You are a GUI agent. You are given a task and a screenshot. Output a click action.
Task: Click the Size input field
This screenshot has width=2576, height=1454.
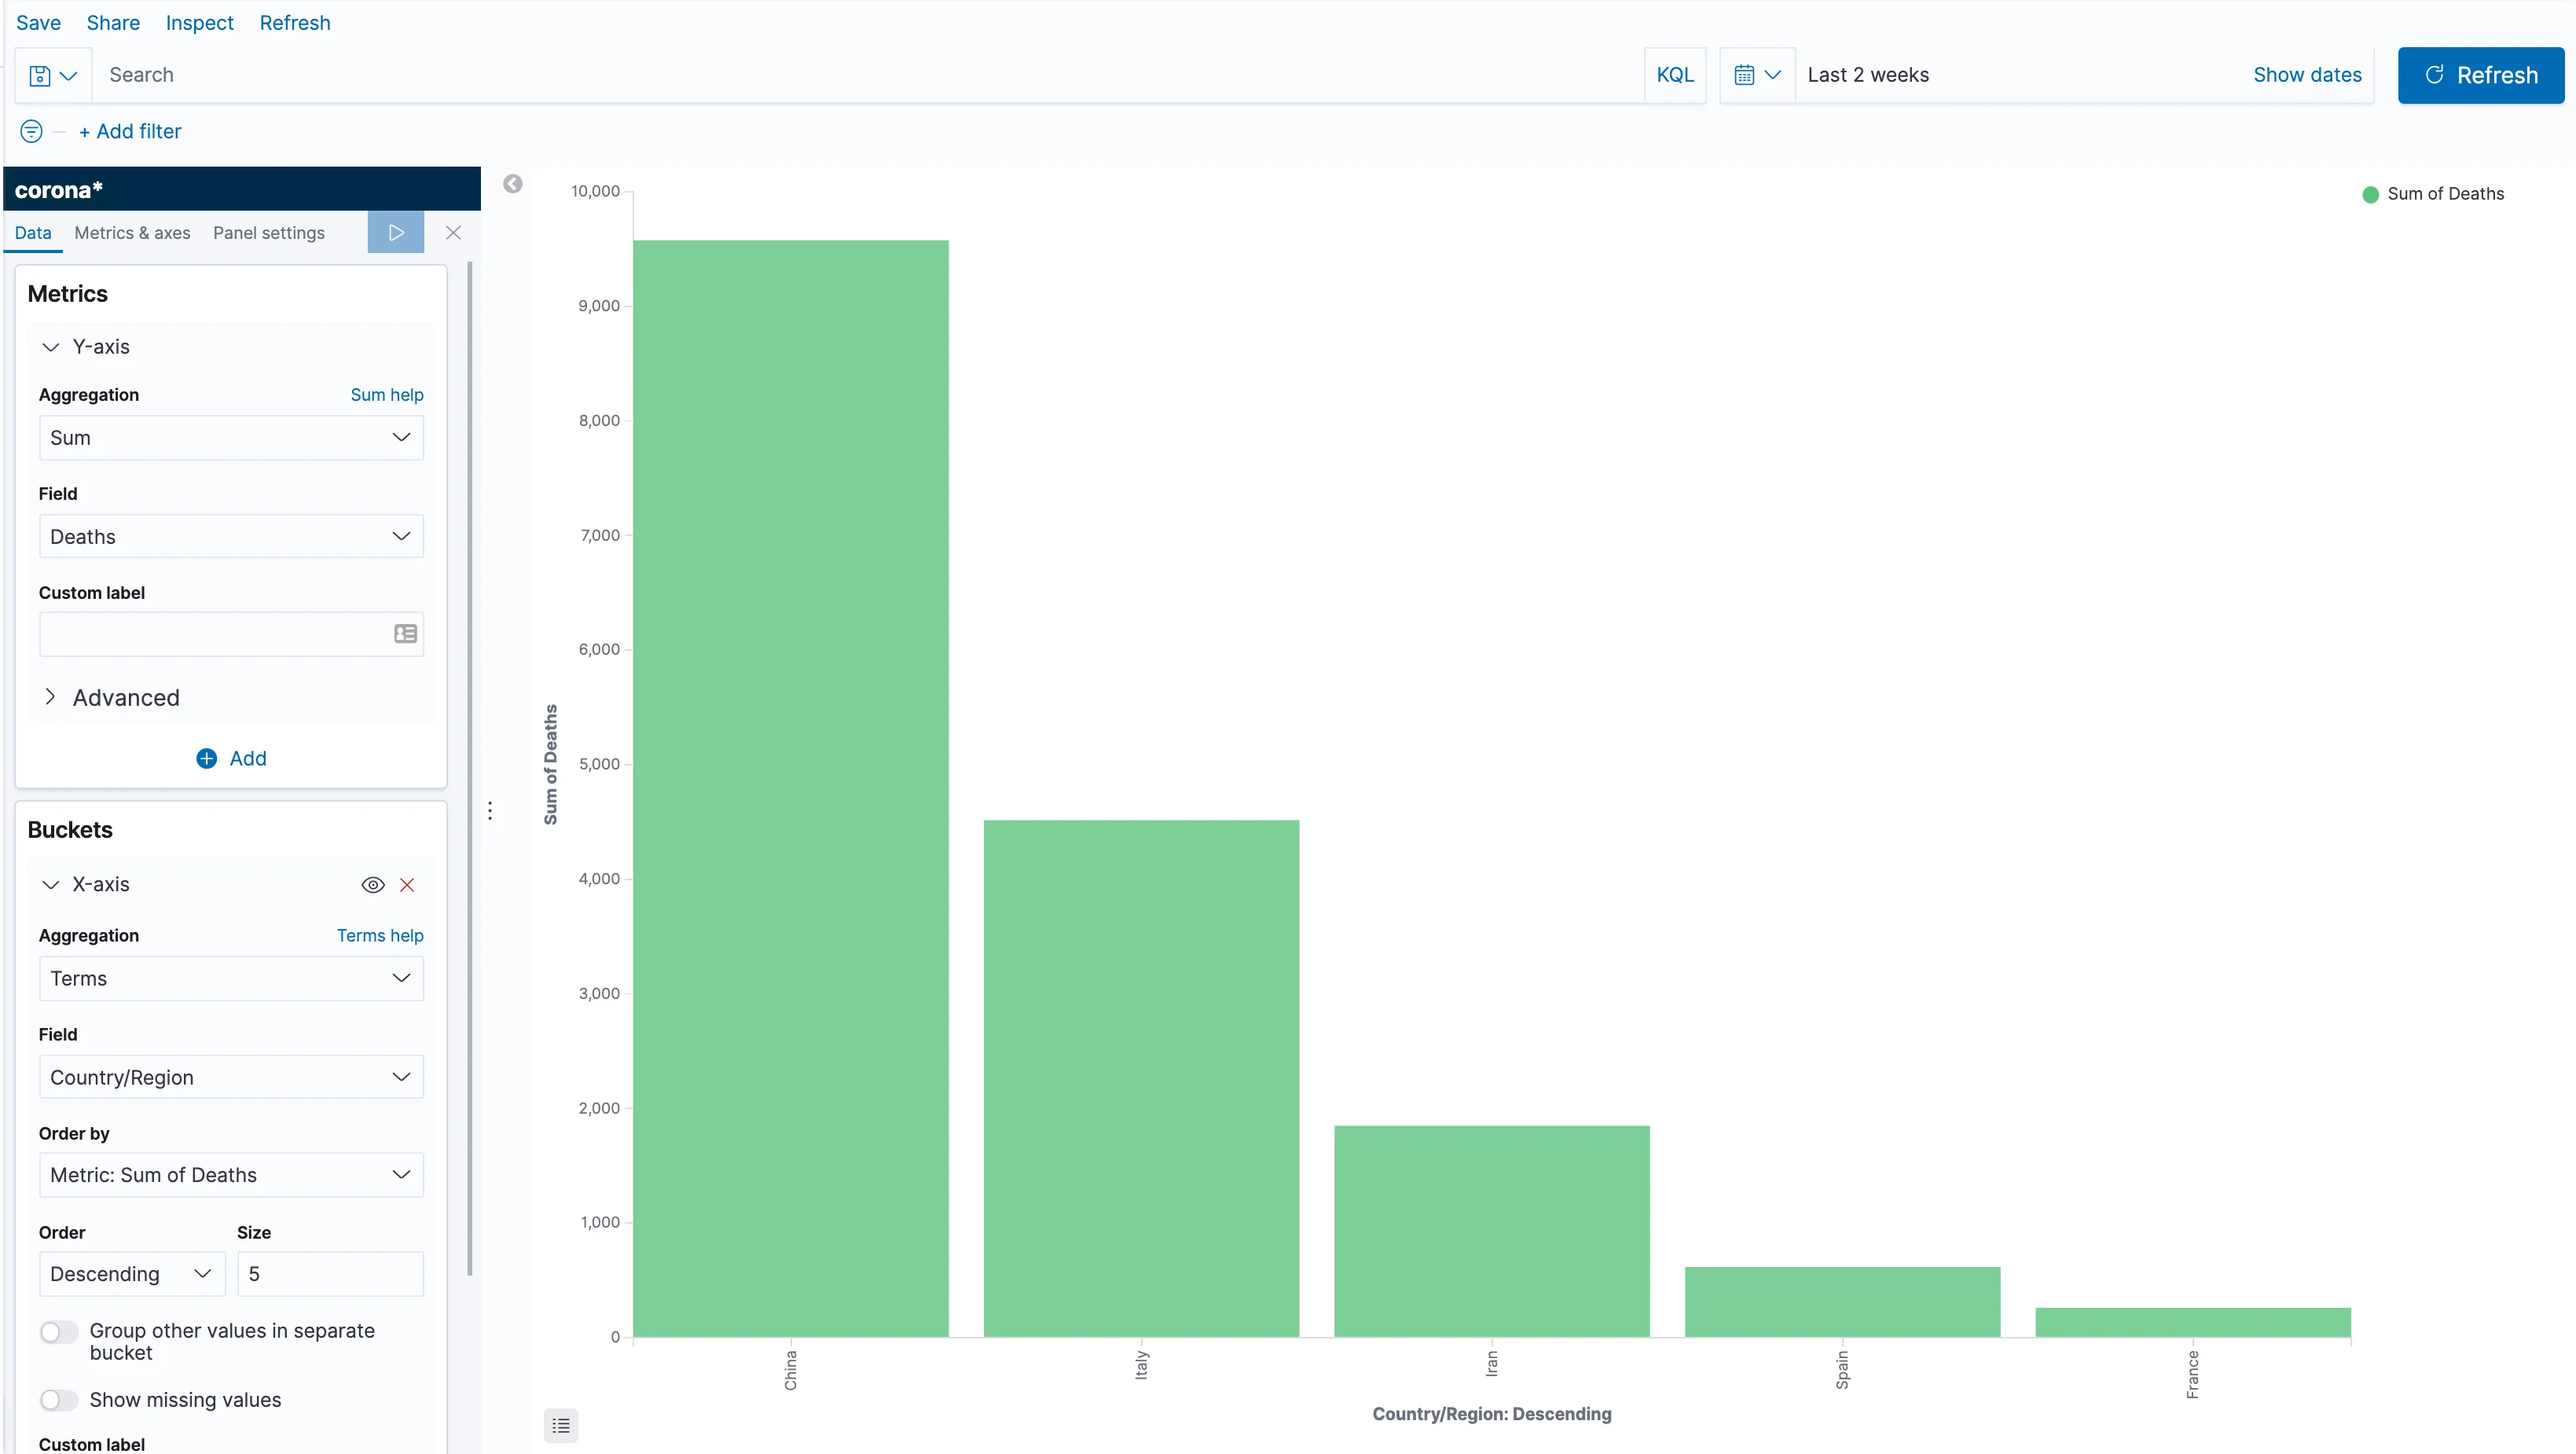330,1274
